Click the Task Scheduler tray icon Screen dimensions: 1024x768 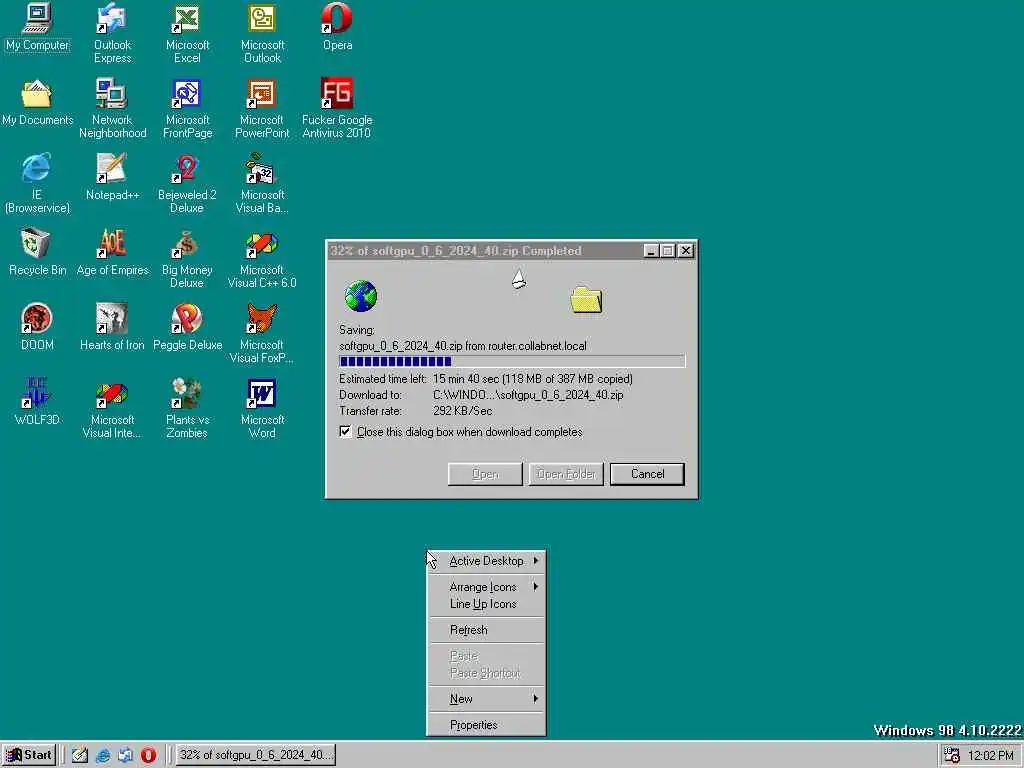point(952,756)
